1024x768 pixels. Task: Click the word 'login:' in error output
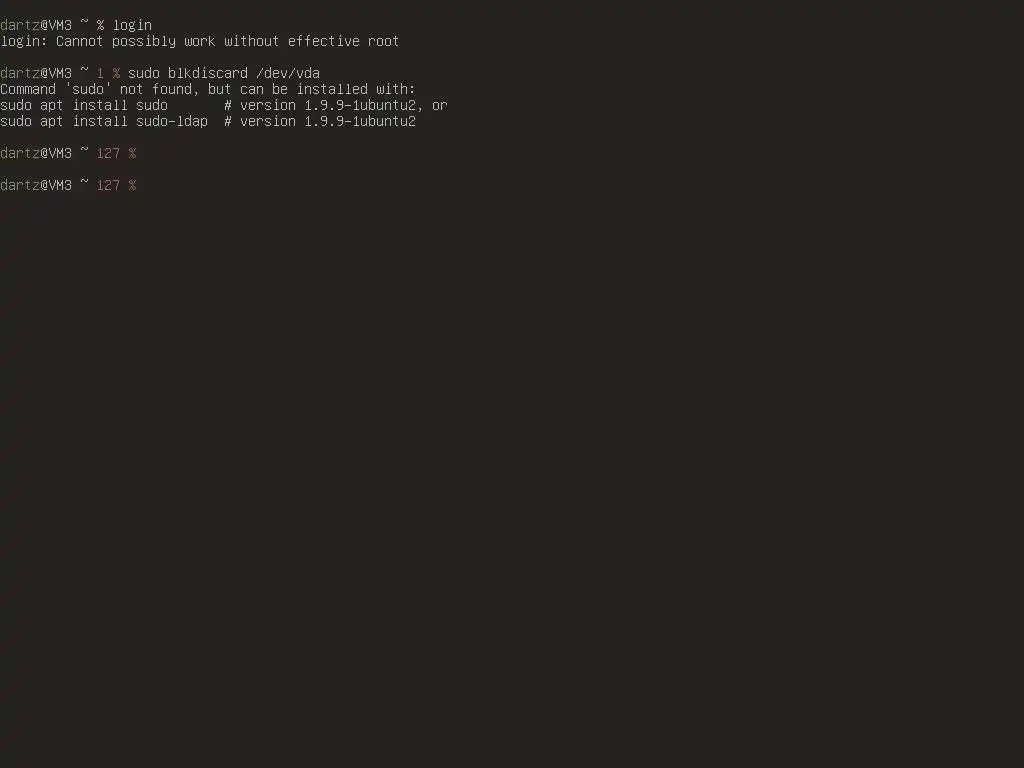pos(24,41)
